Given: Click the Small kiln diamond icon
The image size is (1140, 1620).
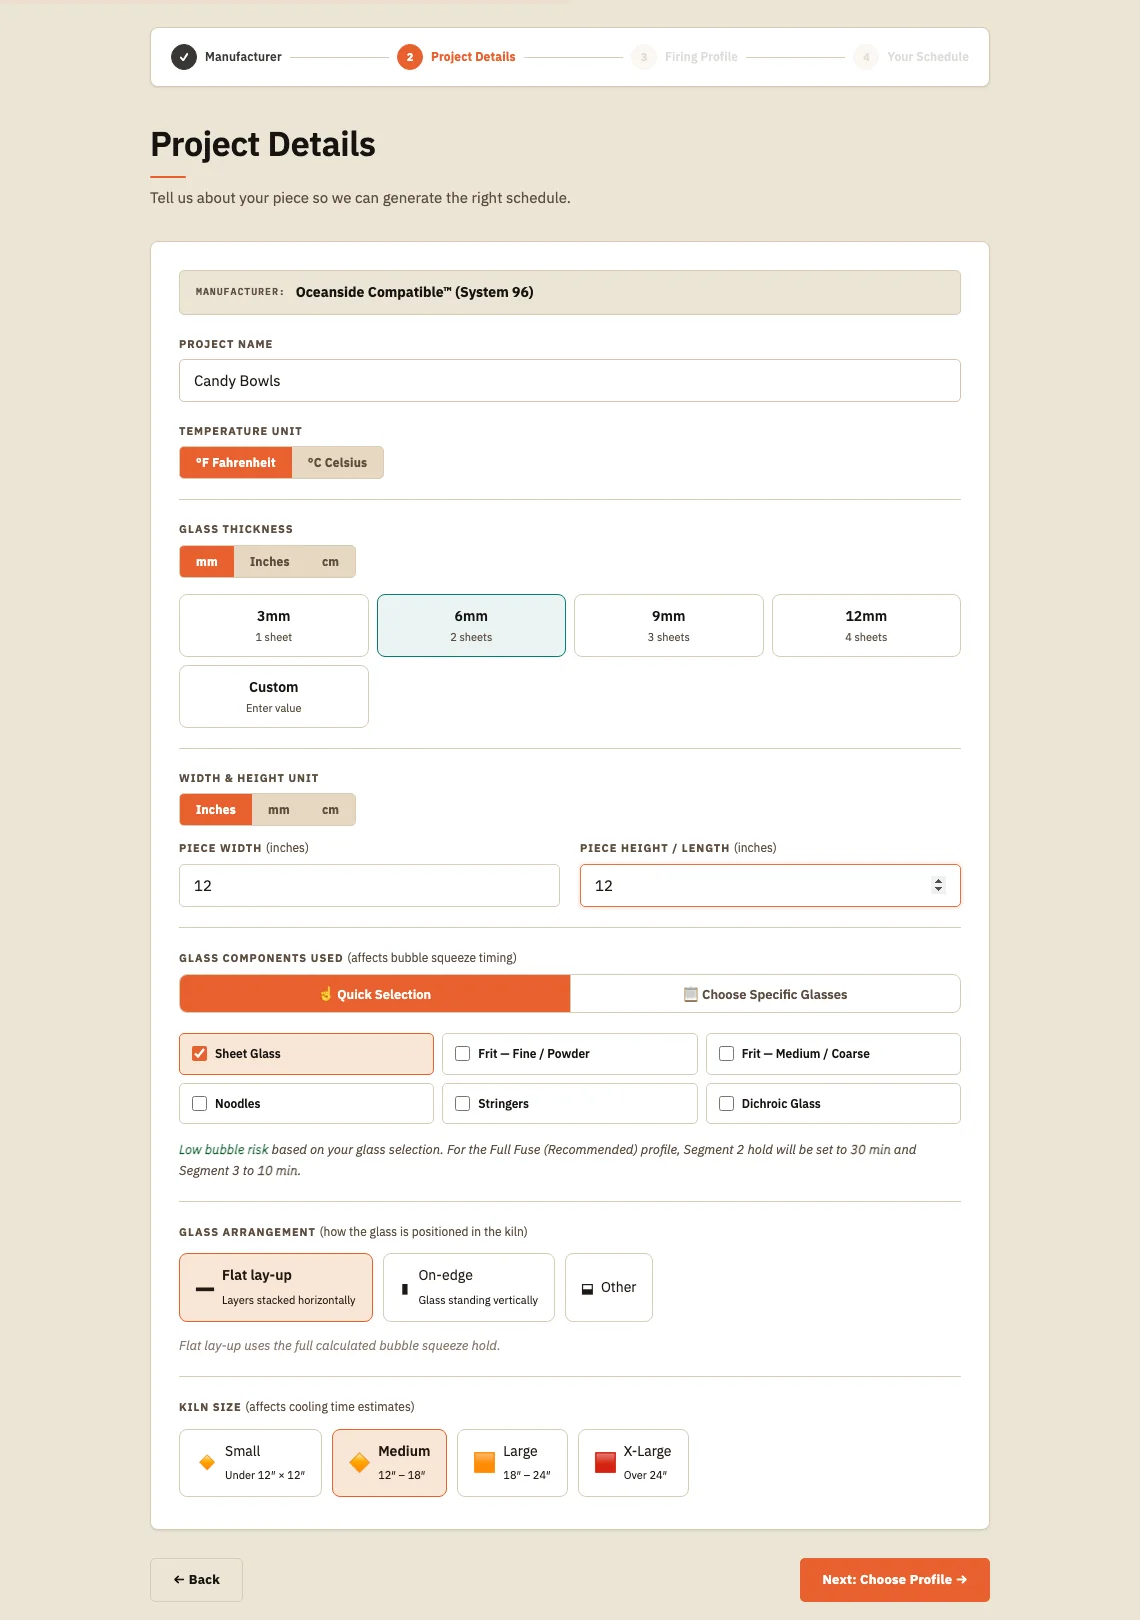Looking at the screenshot, I should 207,1463.
